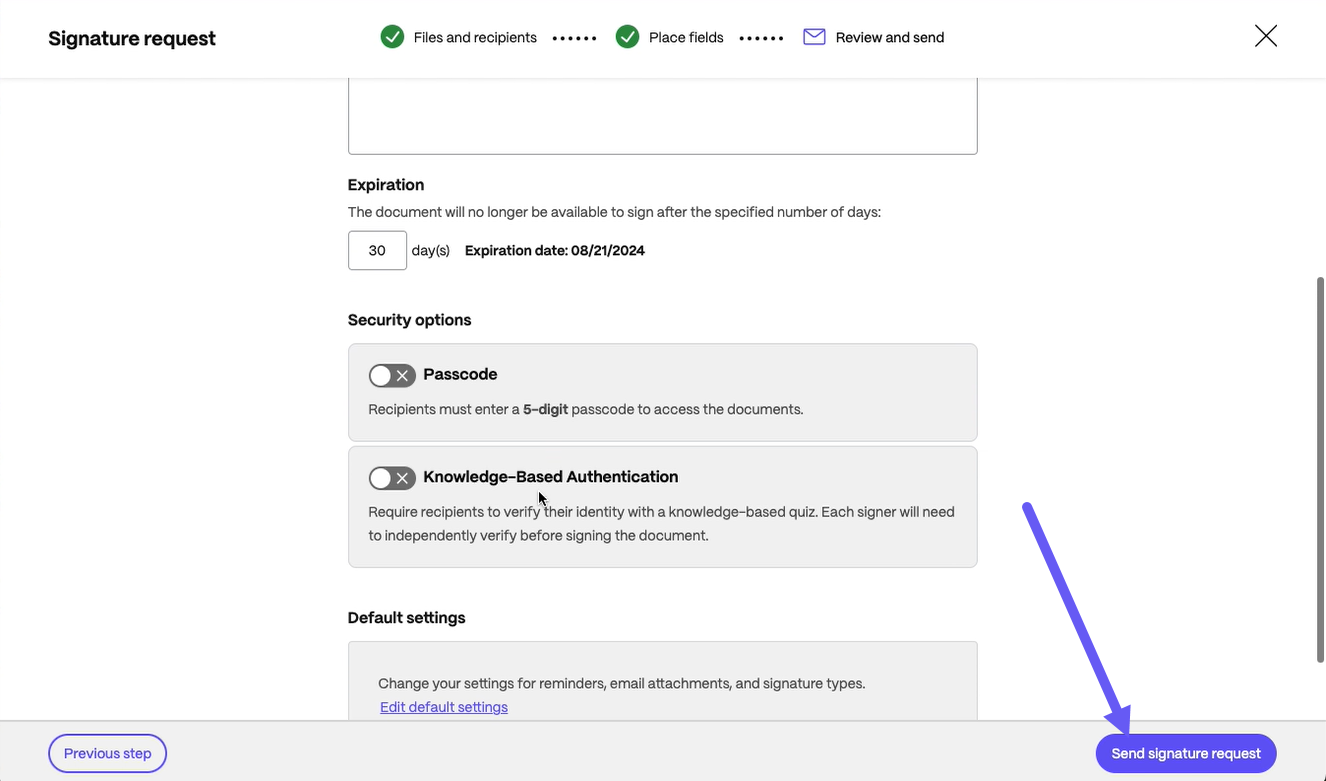Click the vertical page scrollbar
1326x781 pixels.
pos(1320,470)
